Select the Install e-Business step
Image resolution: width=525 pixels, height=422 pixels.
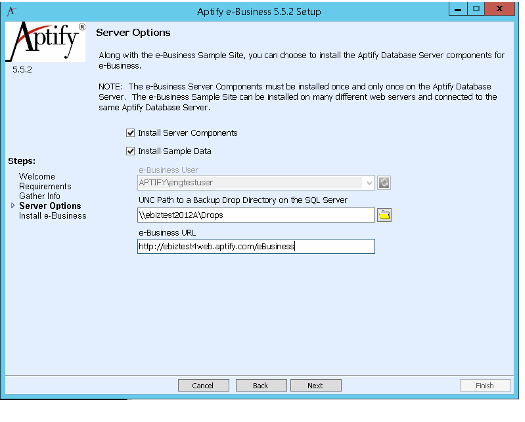tap(53, 216)
